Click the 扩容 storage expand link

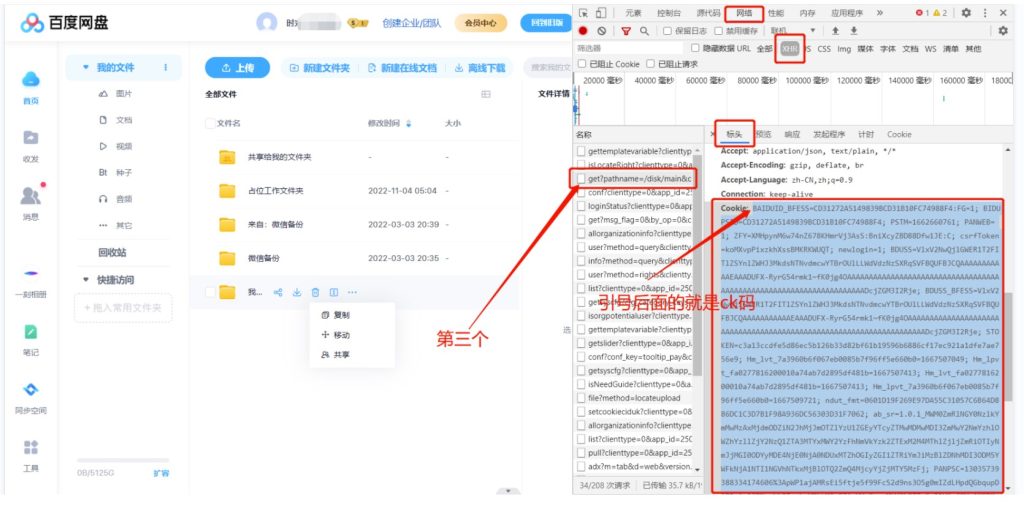coord(161,473)
